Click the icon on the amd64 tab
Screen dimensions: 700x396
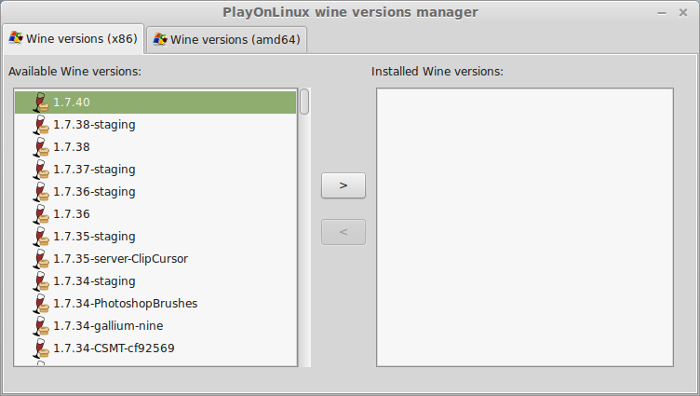point(160,39)
